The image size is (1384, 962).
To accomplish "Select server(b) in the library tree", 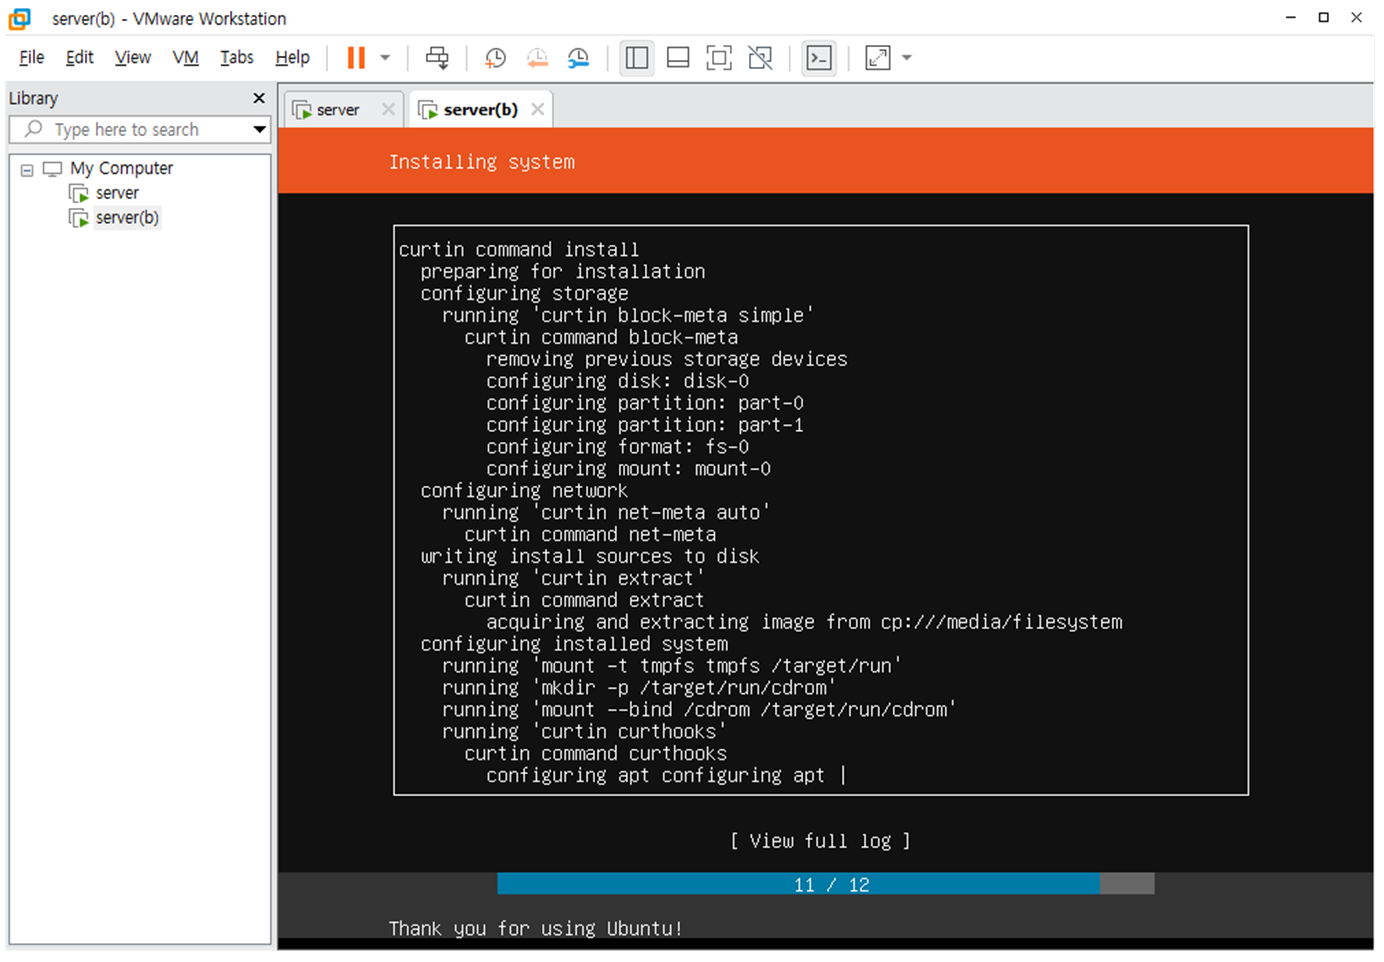I will pos(127,218).
